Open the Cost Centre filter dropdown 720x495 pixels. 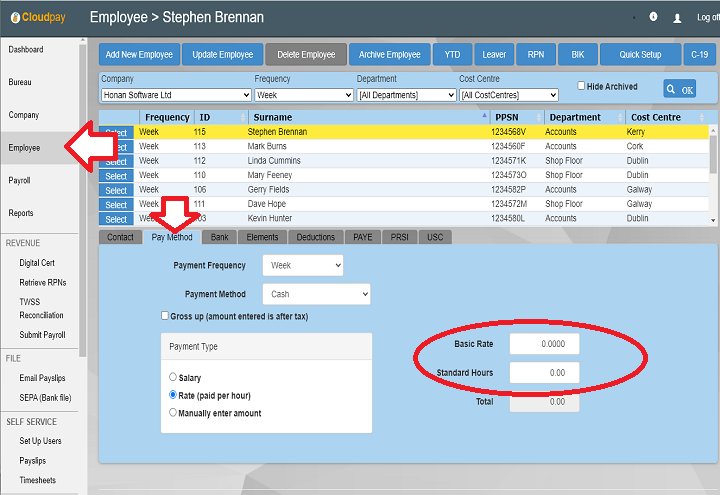[x=508, y=95]
